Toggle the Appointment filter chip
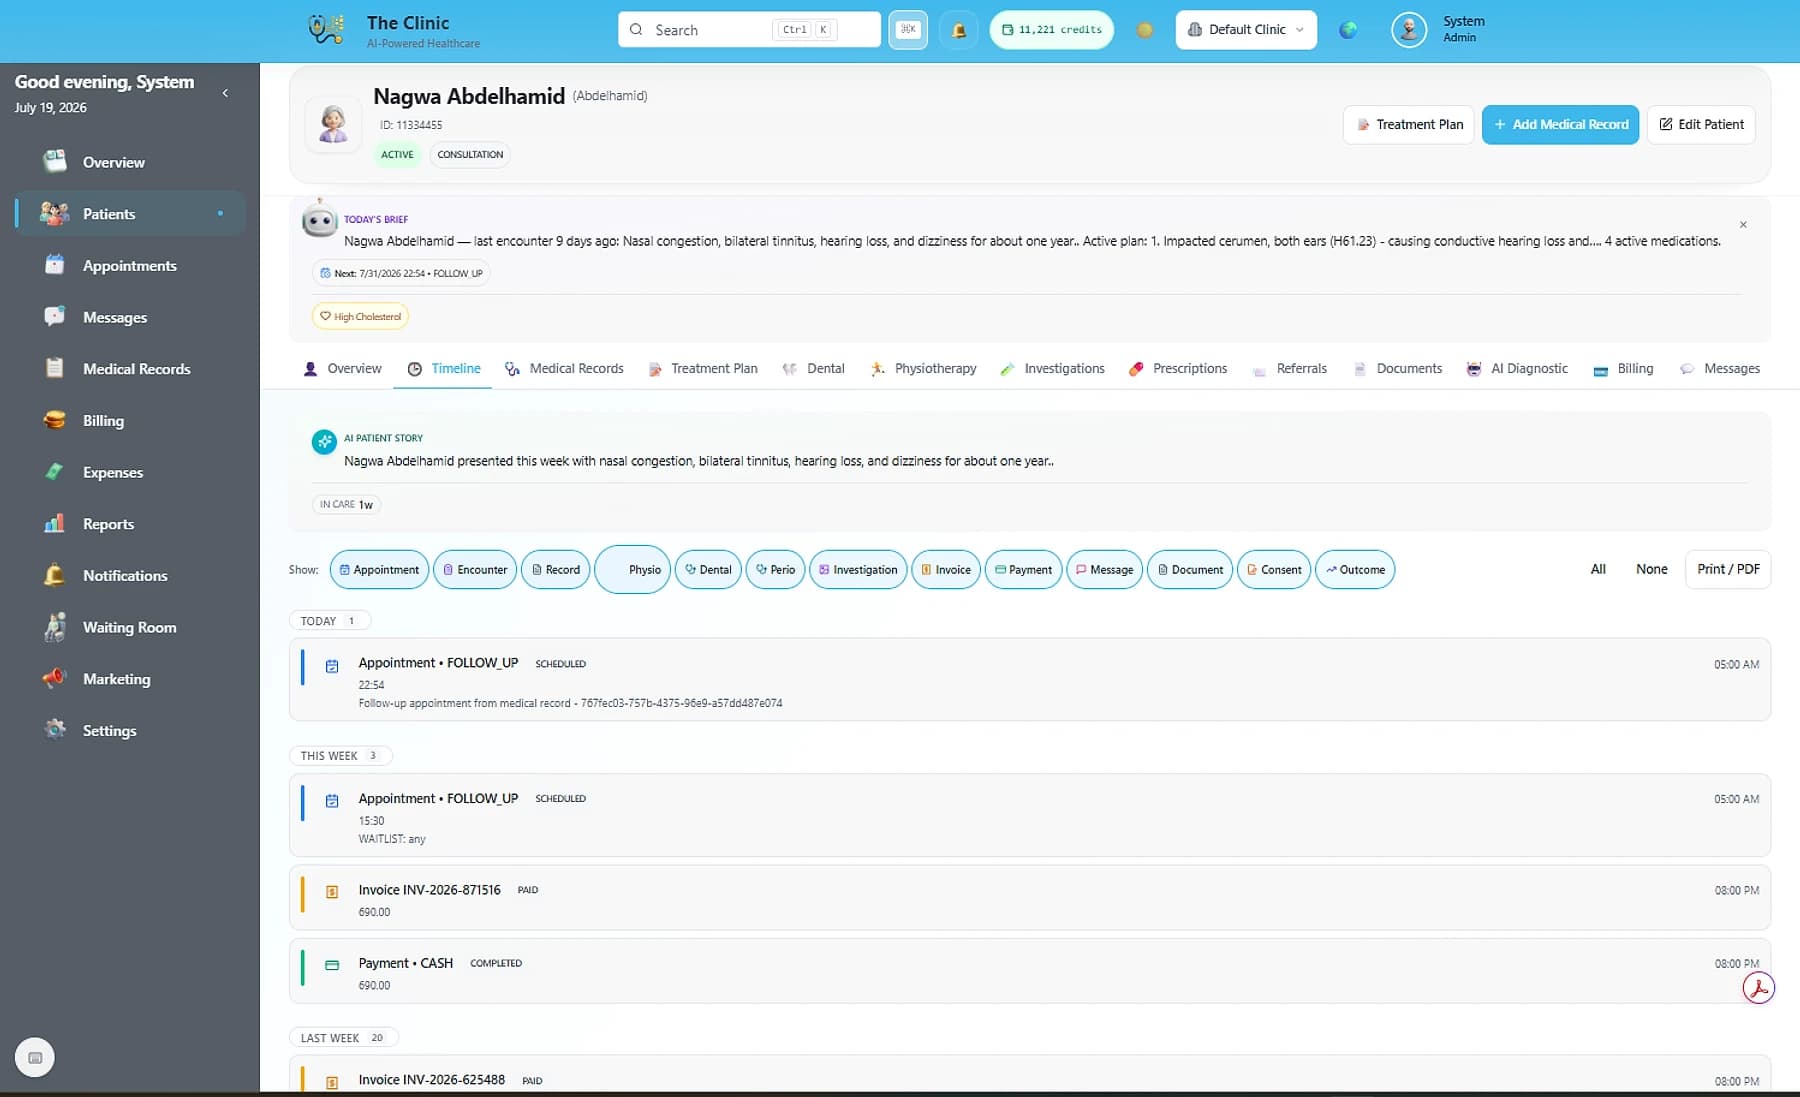Image resolution: width=1800 pixels, height=1097 pixels. tap(379, 570)
